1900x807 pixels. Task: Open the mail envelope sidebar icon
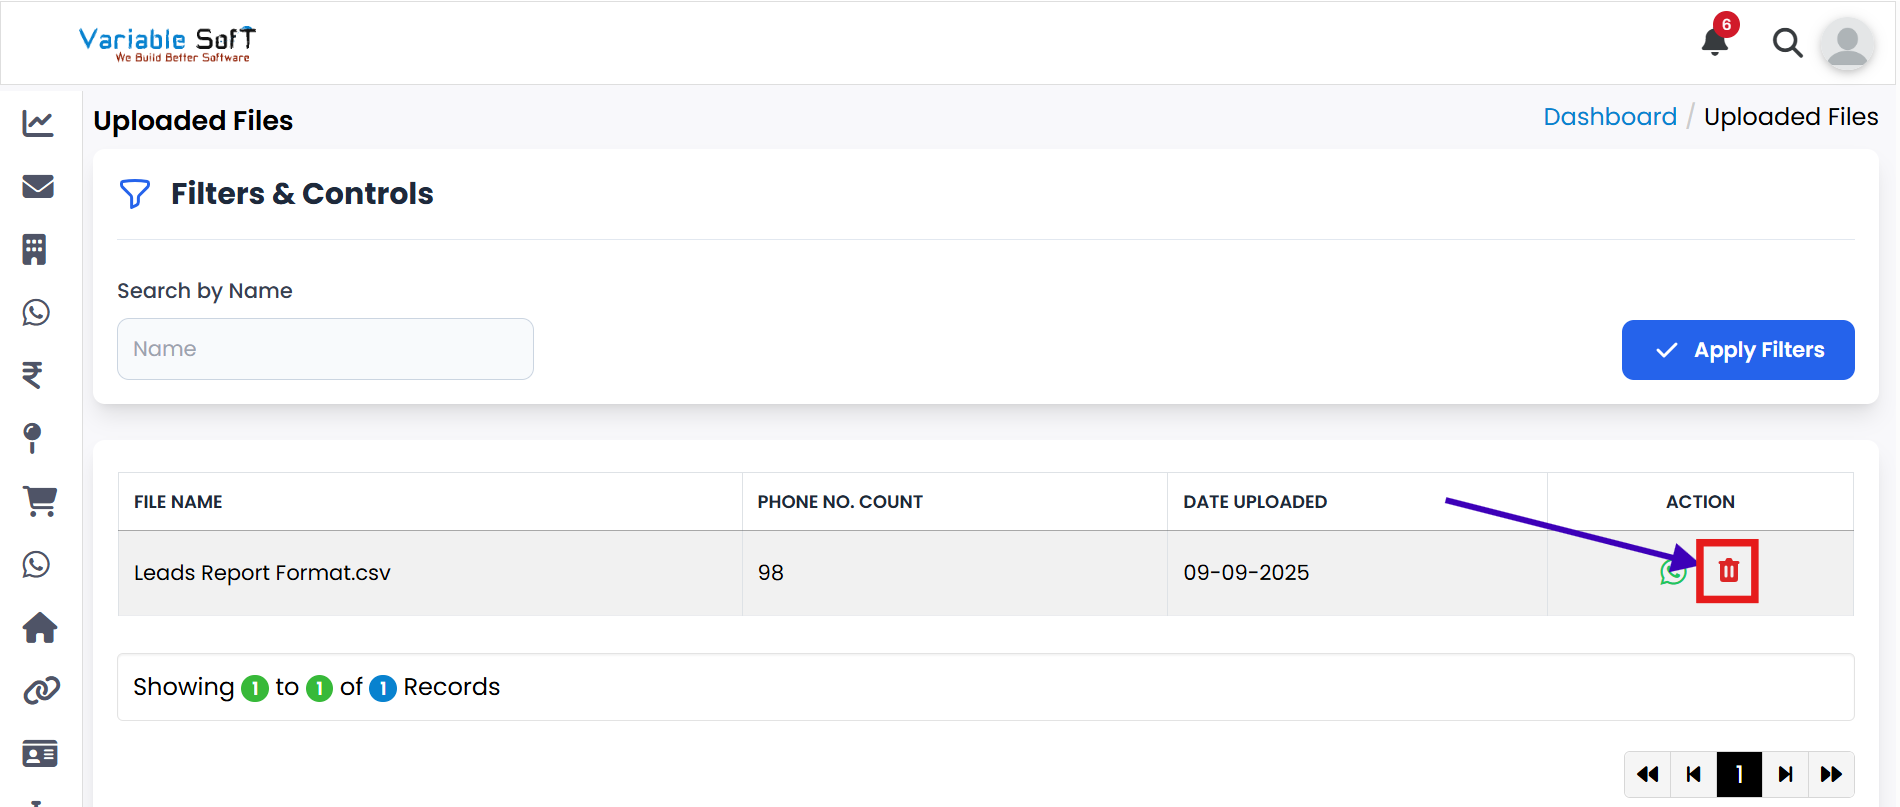click(x=38, y=187)
